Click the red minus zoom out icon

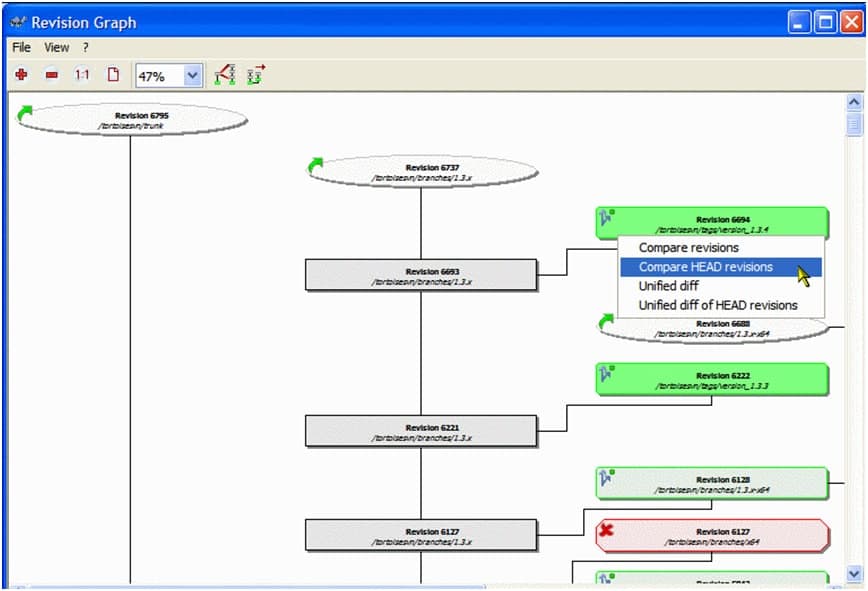point(51,75)
